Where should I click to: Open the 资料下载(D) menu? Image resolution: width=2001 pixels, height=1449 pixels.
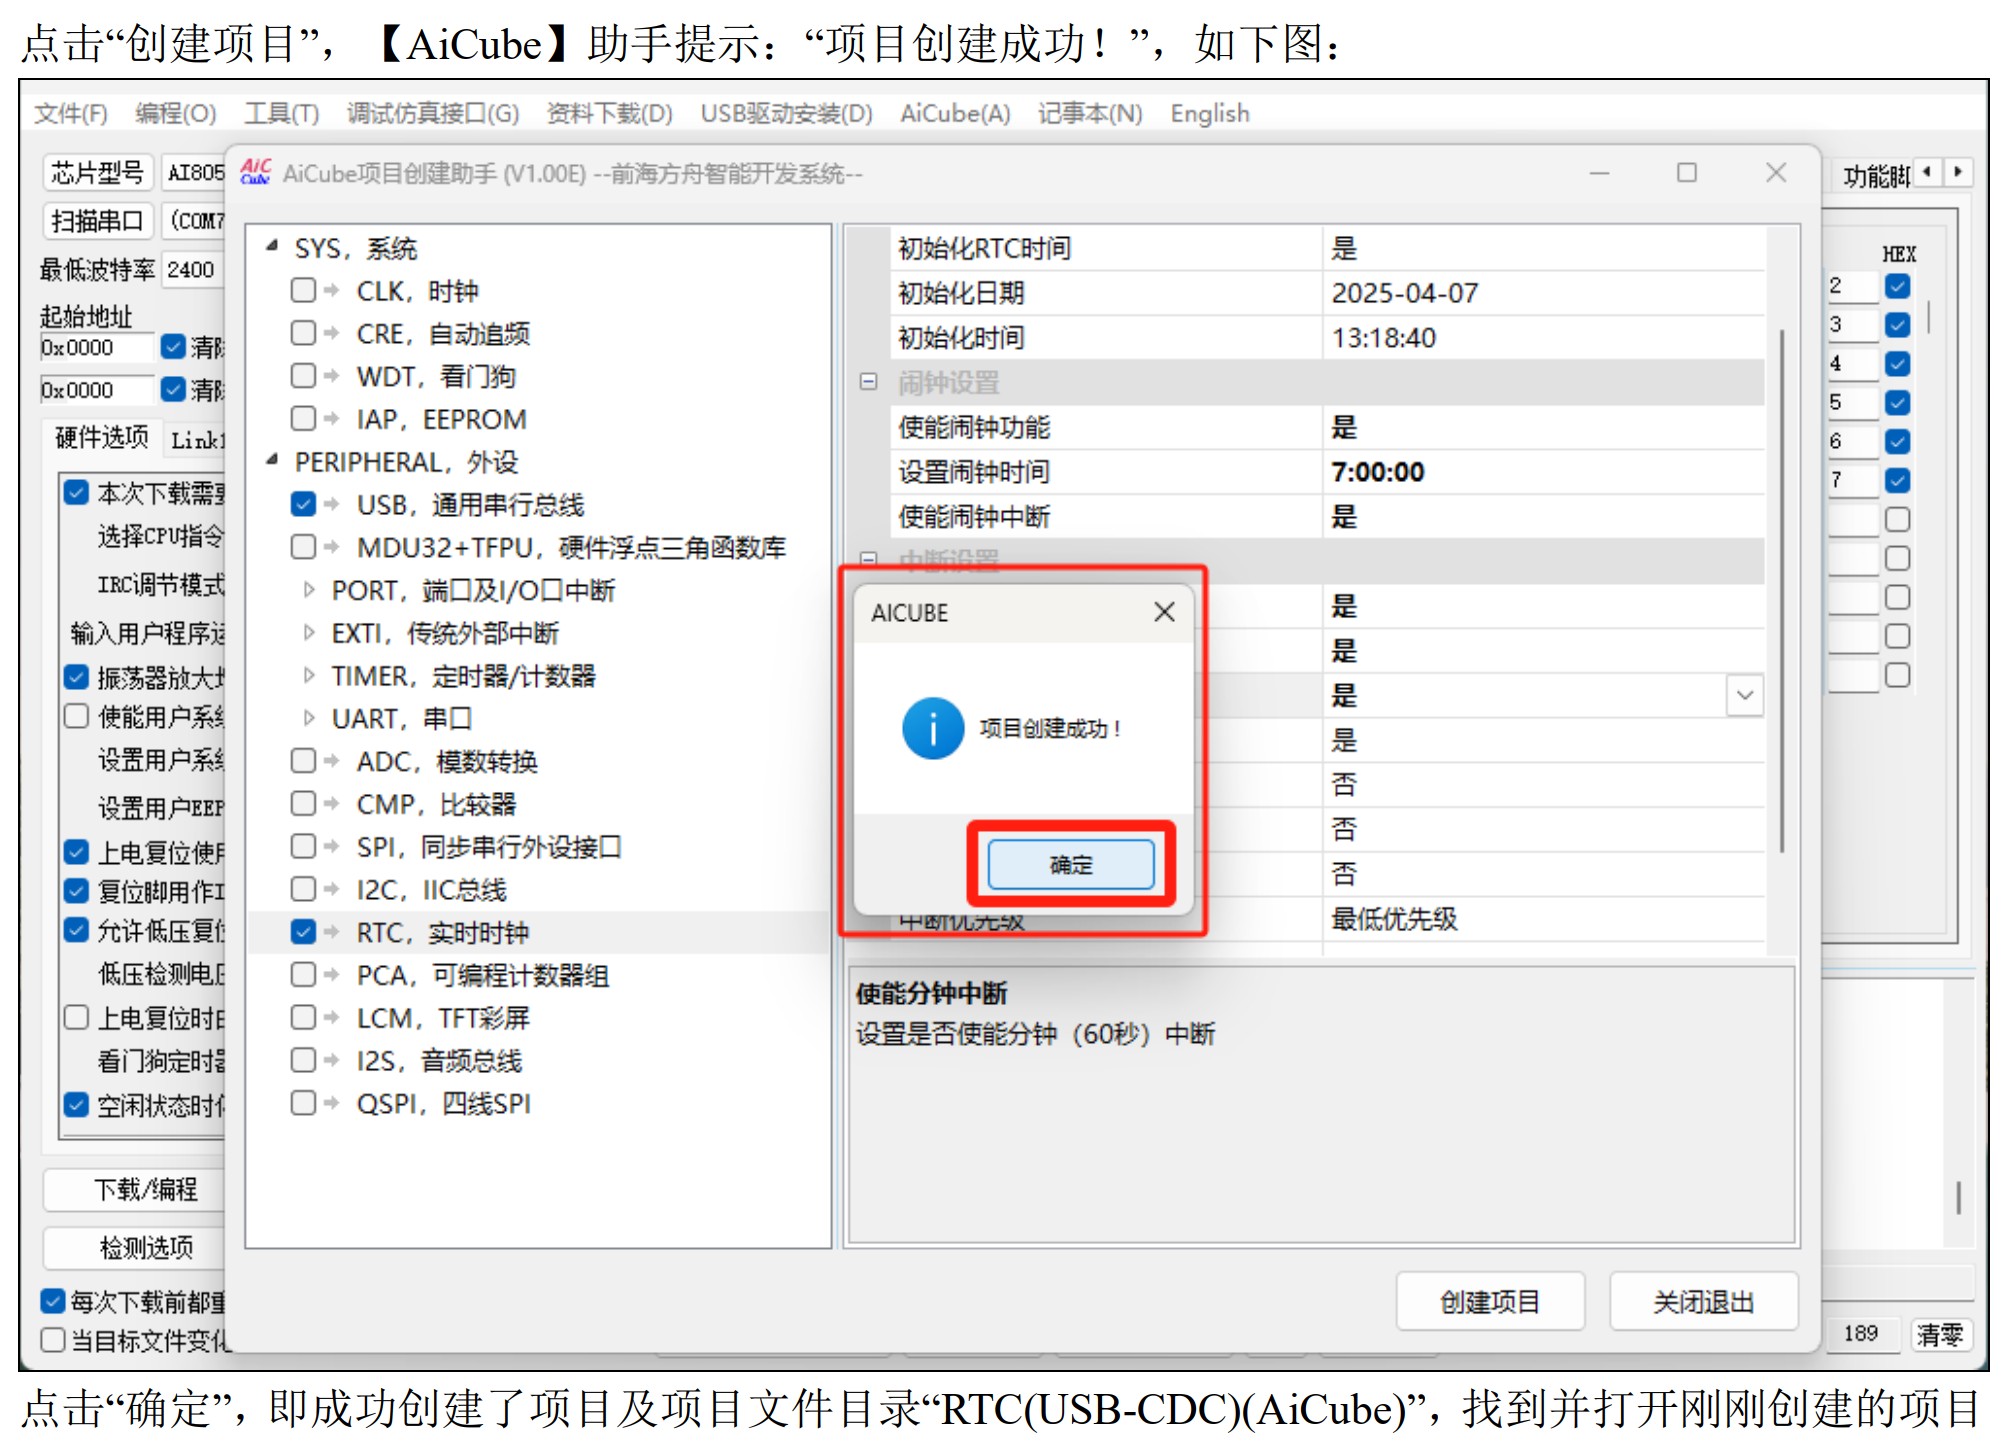pos(609,113)
